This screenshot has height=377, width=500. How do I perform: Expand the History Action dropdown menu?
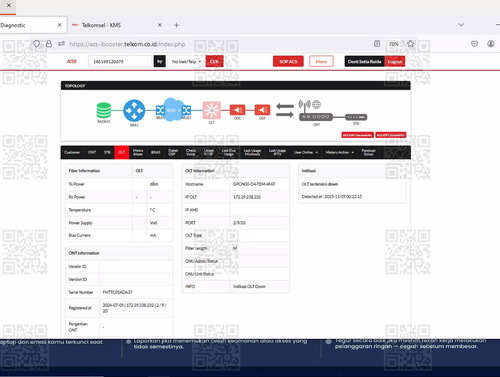(x=339, y=152)
